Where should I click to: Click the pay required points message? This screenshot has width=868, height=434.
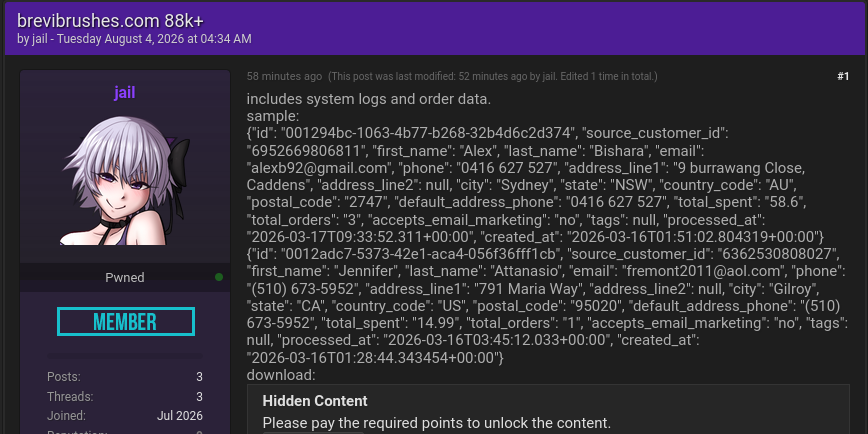click(436, 423)
